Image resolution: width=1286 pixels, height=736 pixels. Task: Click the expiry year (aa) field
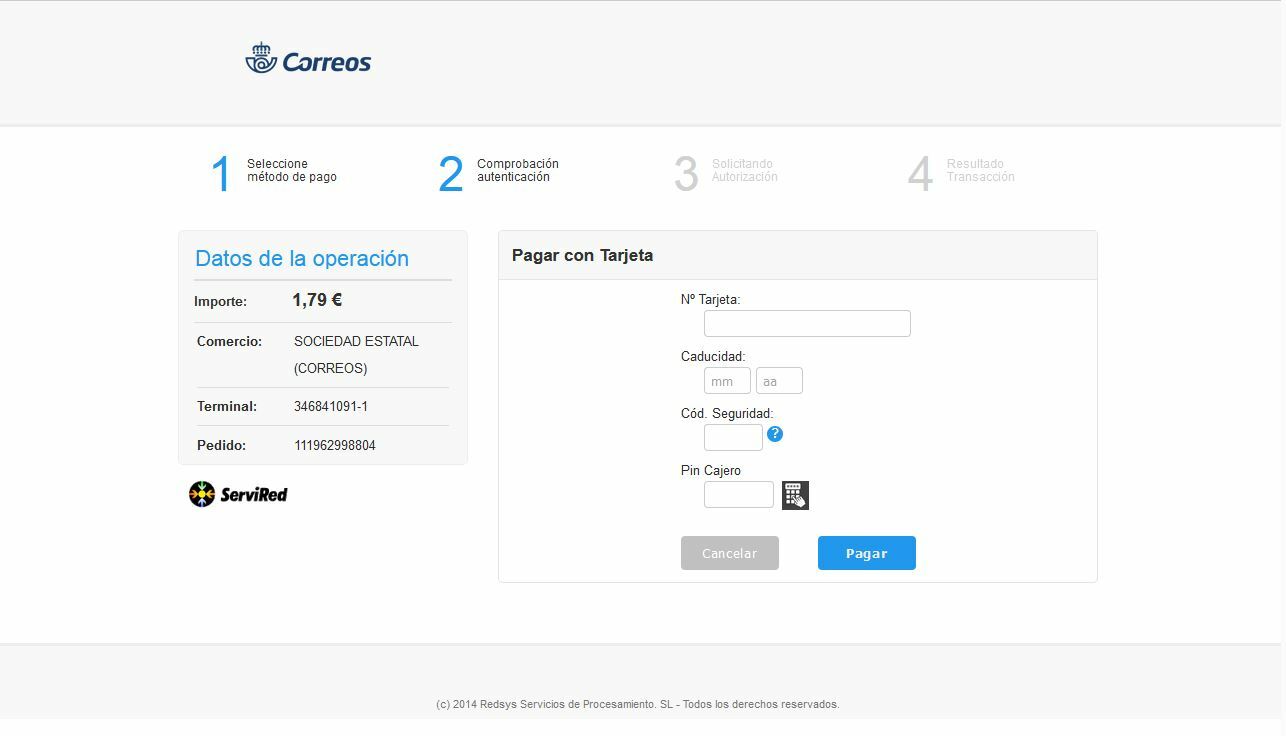click(779, 381)
